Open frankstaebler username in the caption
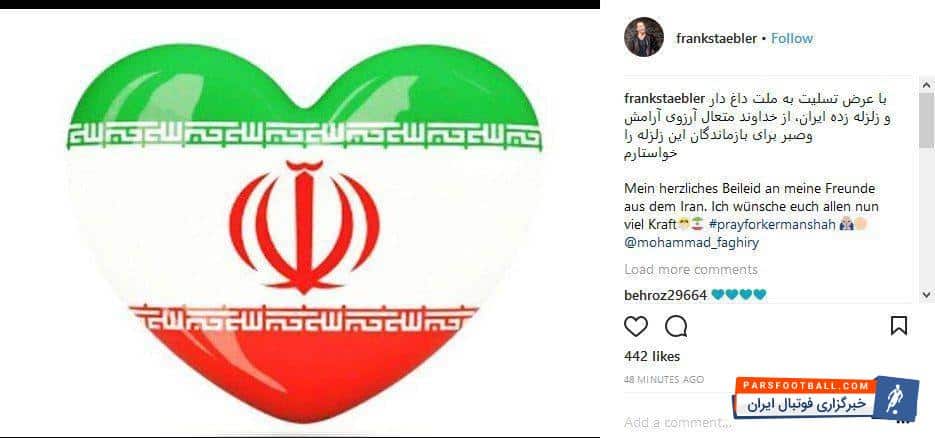Screen dimensions: 935x438 click(664, 98)
